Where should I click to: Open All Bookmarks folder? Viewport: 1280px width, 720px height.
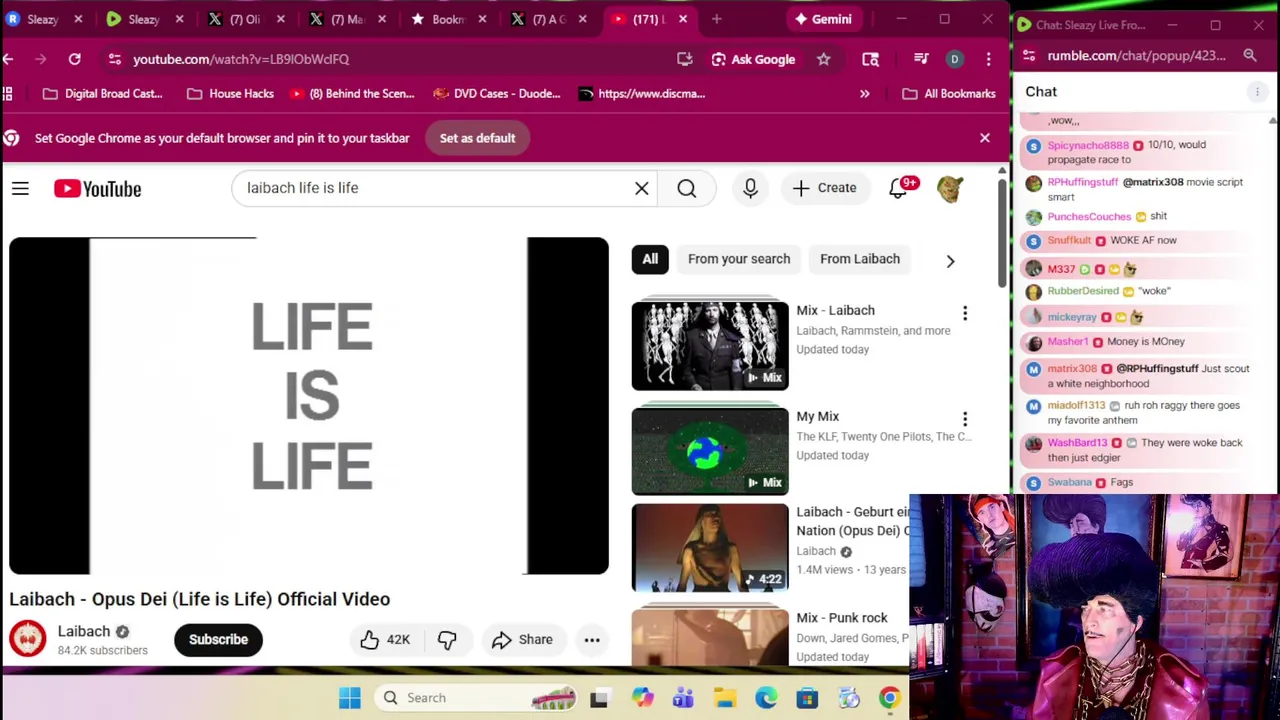(x=949, y=94)
